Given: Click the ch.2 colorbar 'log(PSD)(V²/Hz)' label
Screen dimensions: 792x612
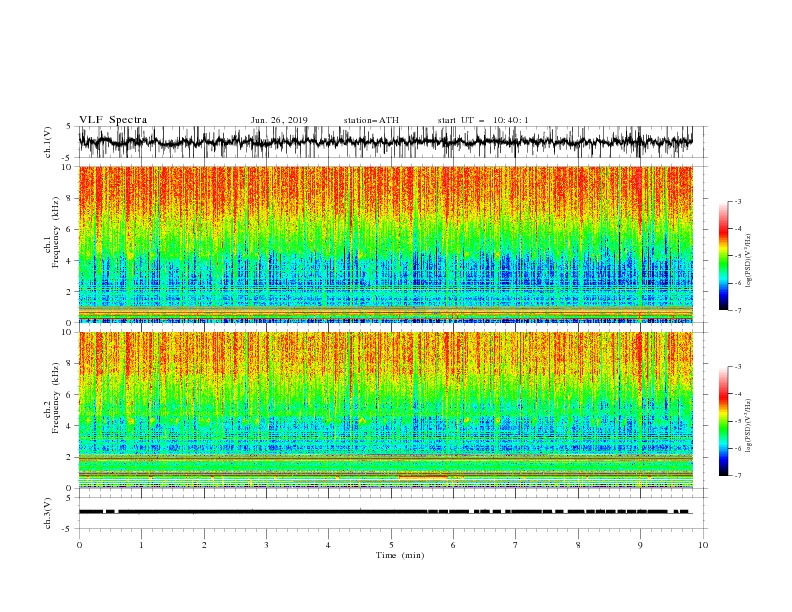Looking at the screenshot, I should [748, 426].
